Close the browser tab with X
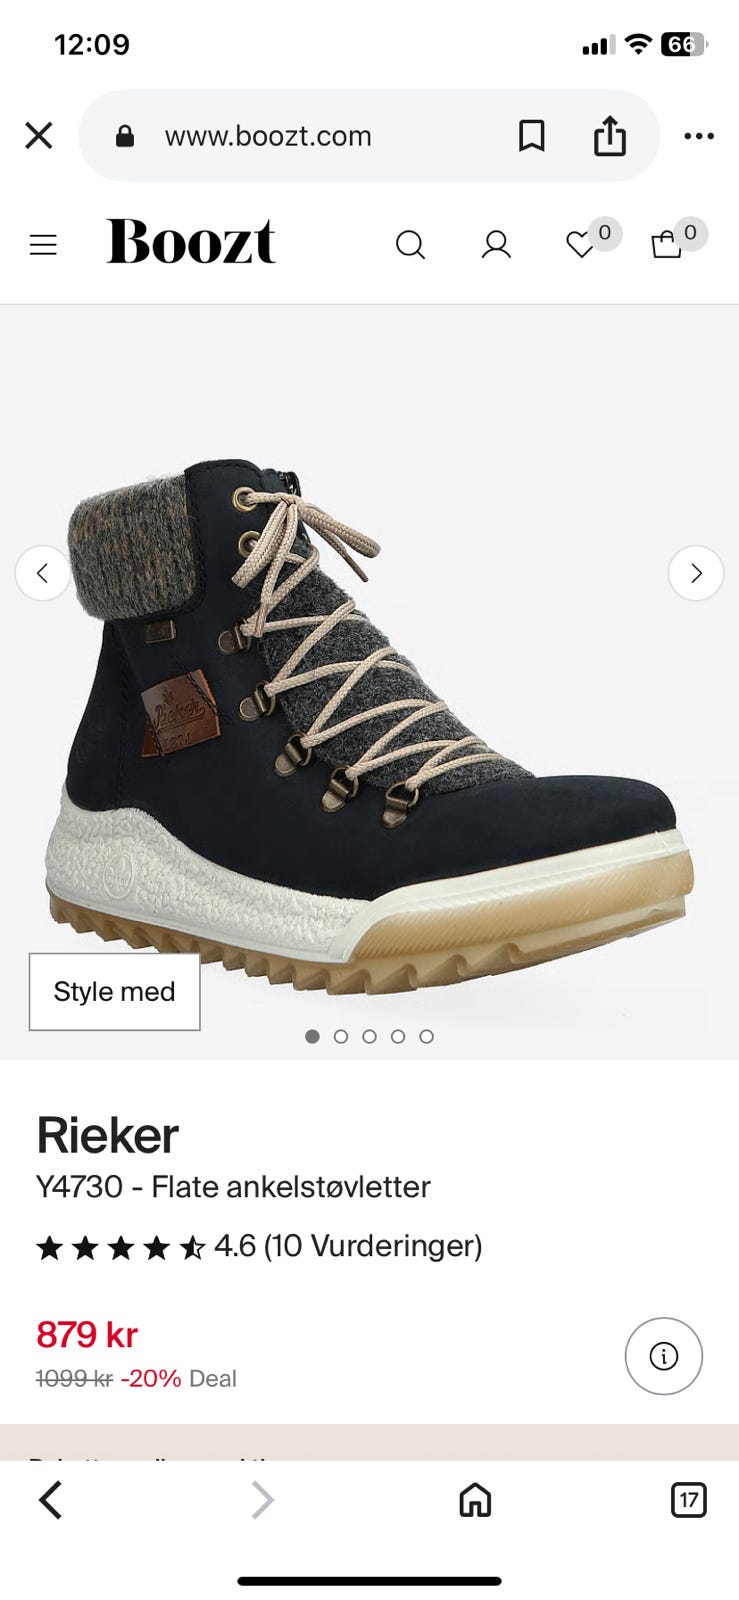 (39, 136)
